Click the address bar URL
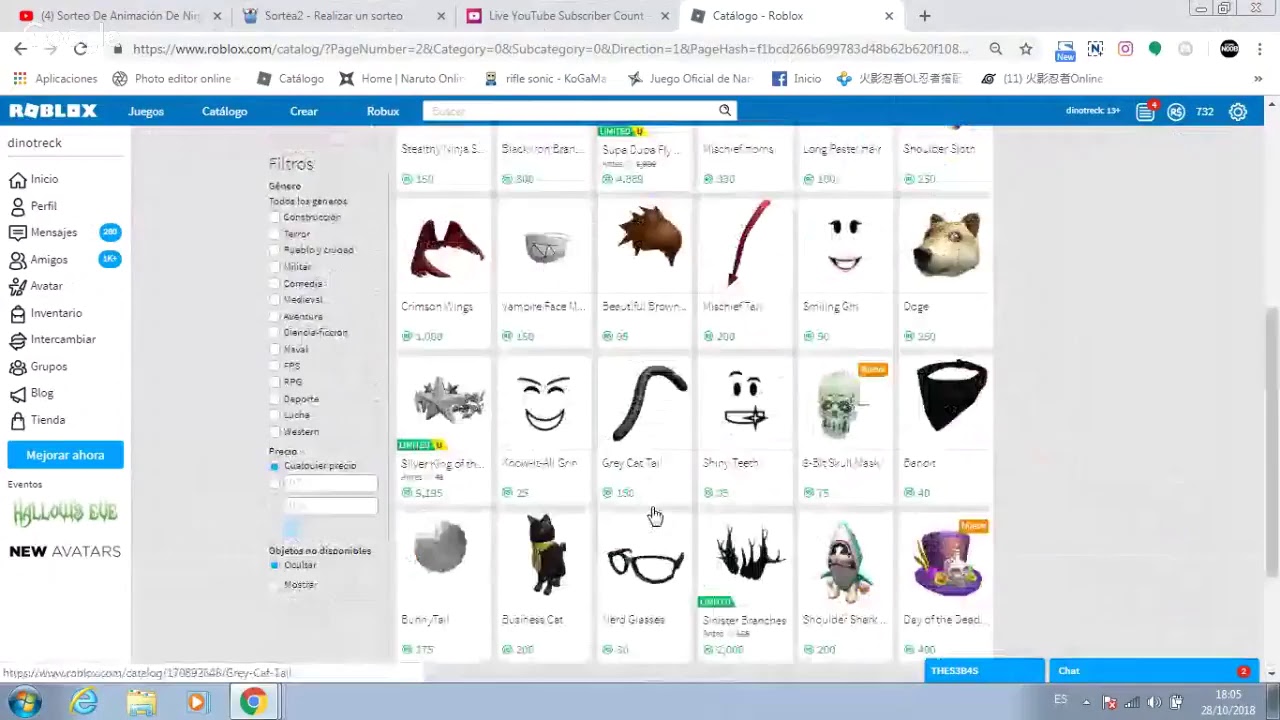1280x720 pixels. [x=550, y=48]
